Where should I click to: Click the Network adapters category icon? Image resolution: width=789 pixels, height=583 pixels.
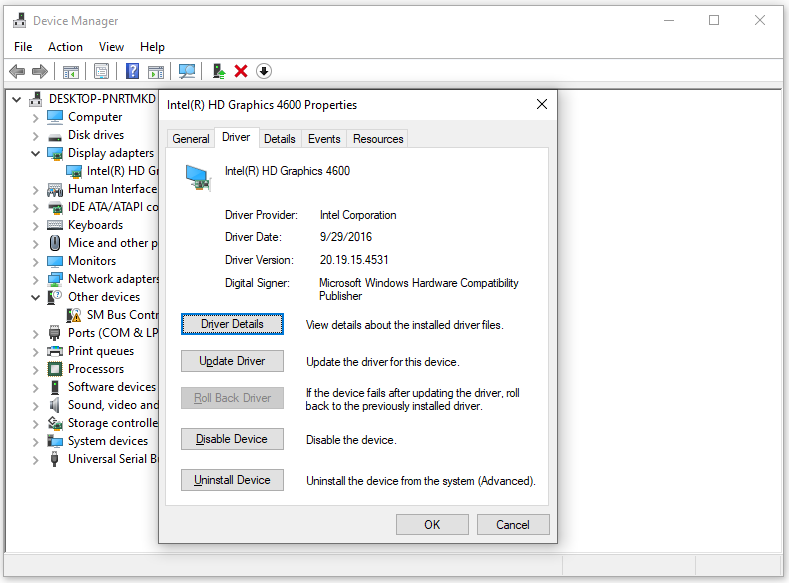tap(54, 279)
